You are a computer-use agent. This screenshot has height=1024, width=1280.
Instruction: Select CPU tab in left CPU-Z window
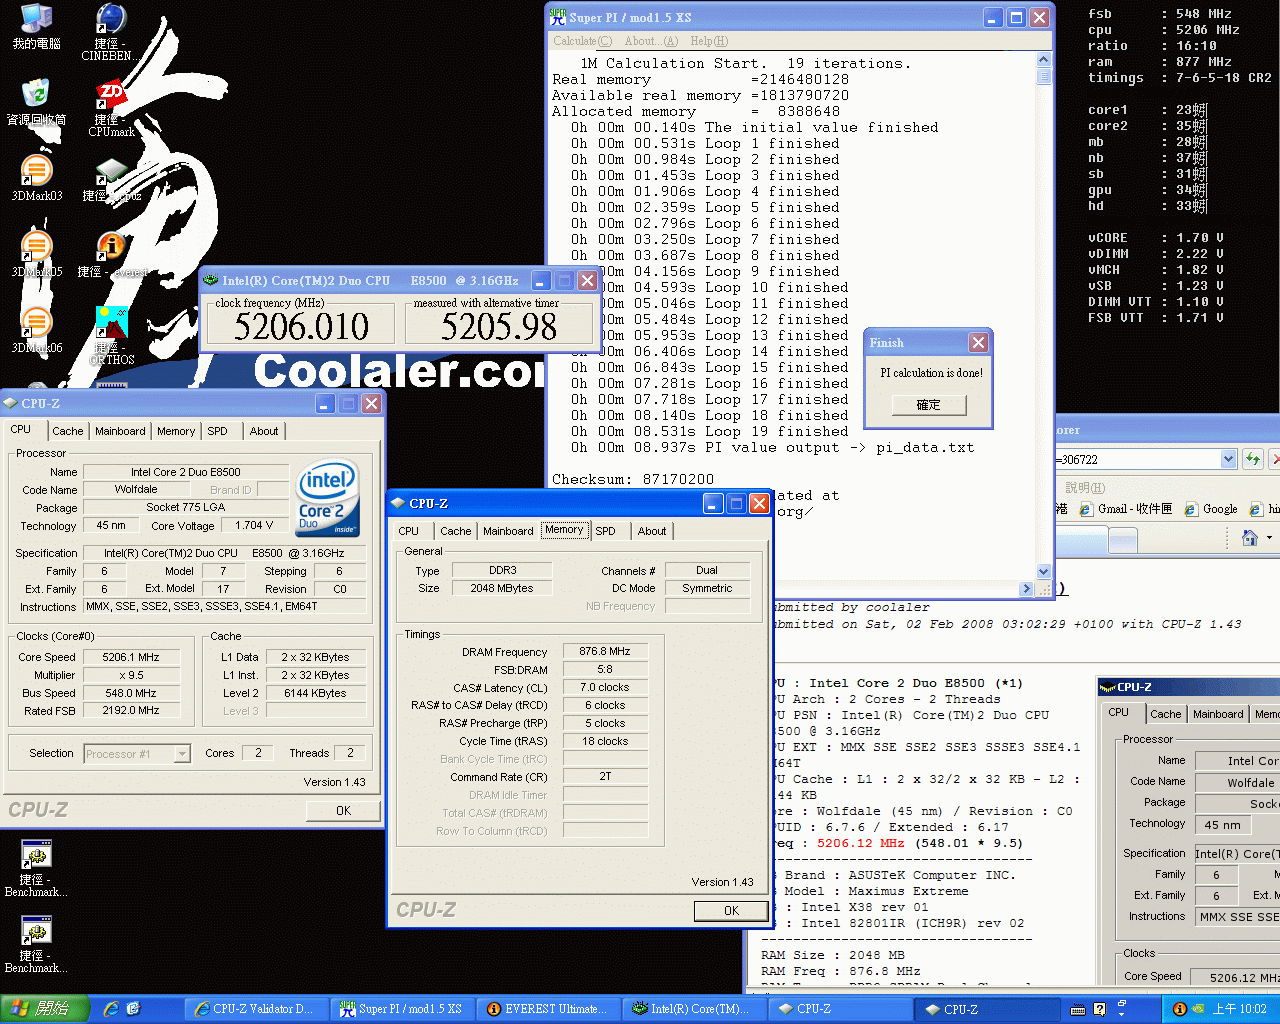(21, 429)
